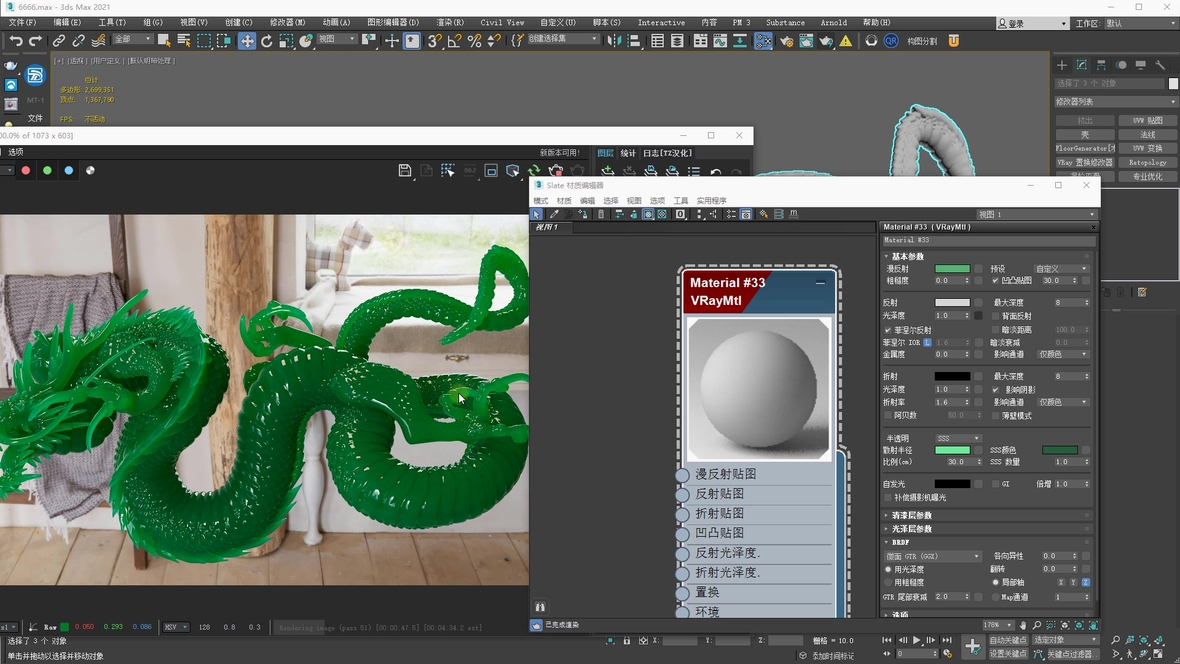Activate the Rotate tool in toolbar
This screenshot has height=664, width=1180.
(267, 41)
